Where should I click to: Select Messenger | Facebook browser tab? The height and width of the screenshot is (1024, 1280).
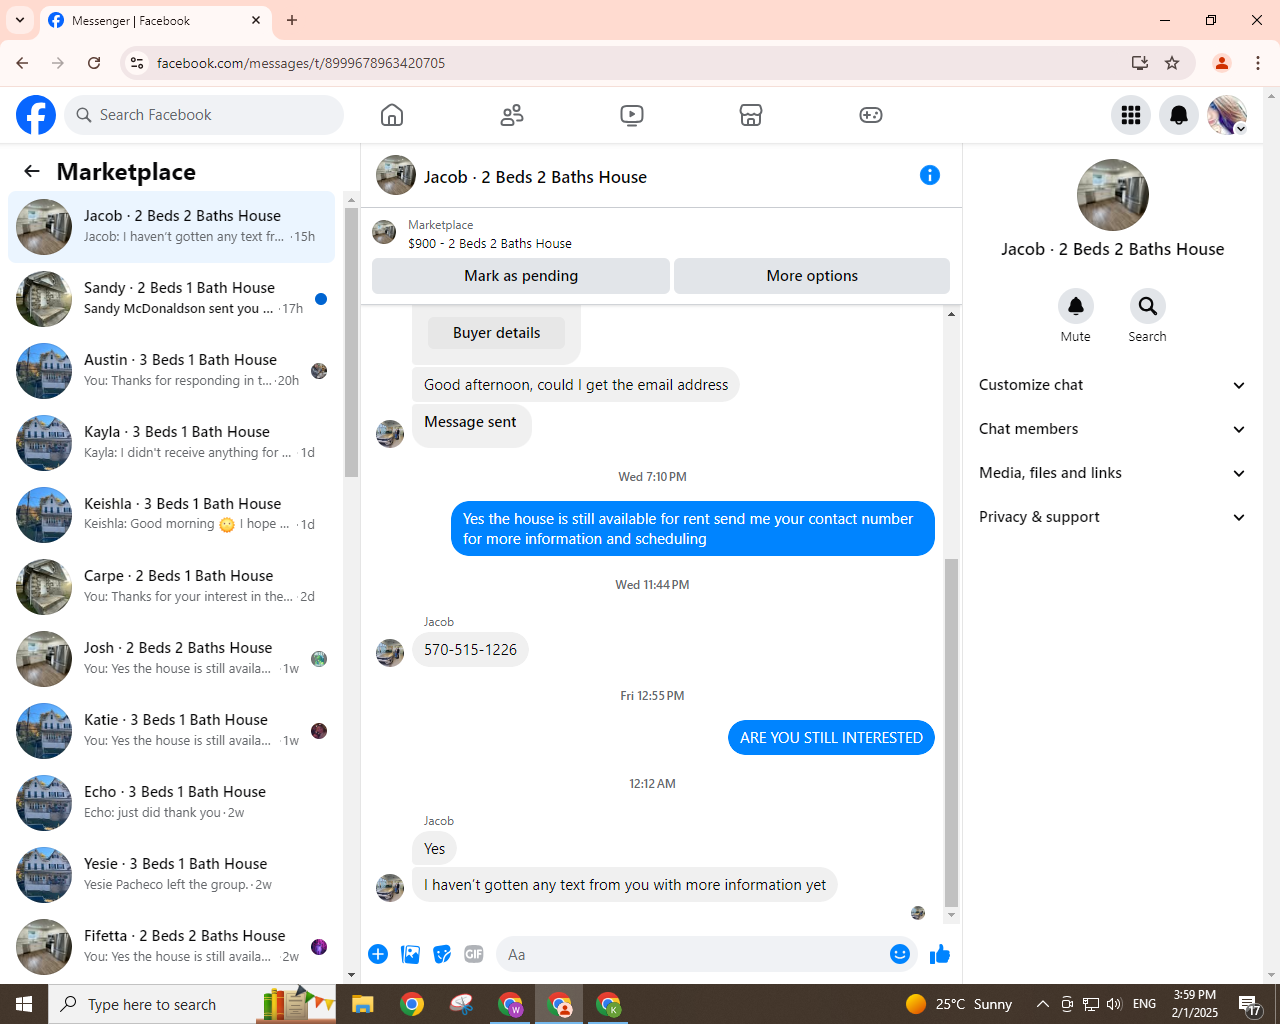point(155,20)
